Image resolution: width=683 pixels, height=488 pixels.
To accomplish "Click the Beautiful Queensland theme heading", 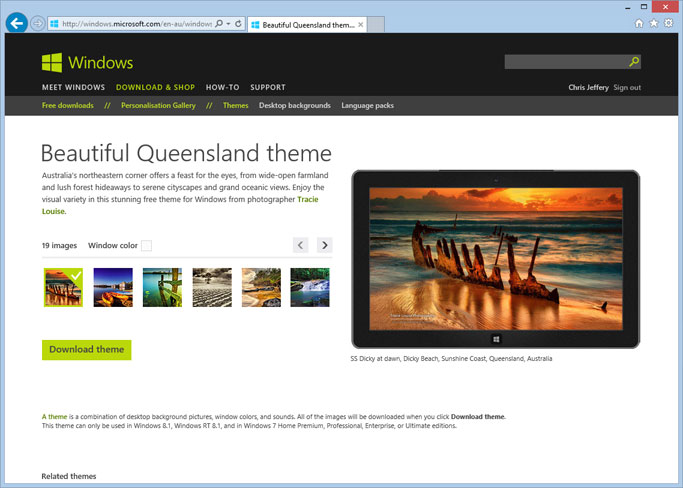I will [186, 153].
